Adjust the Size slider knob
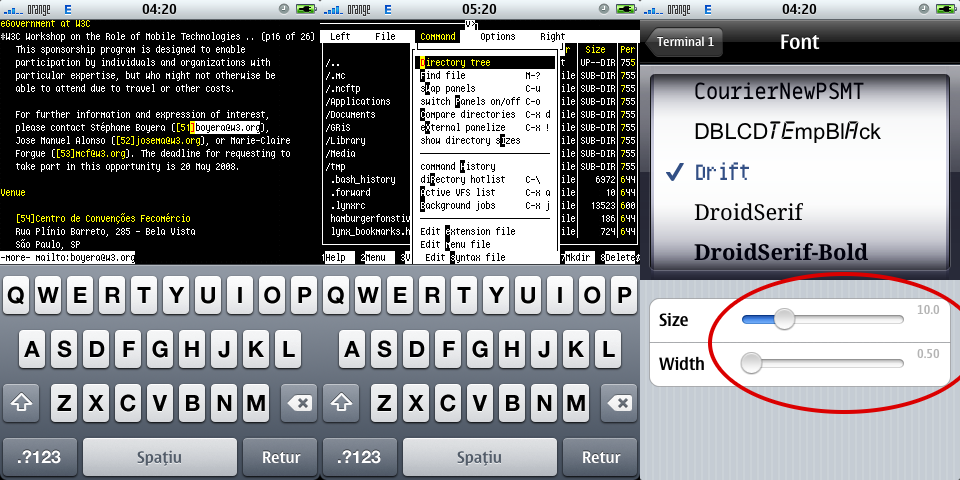The height and width of the screenshot is (480, 960). (x=784, y=319)
